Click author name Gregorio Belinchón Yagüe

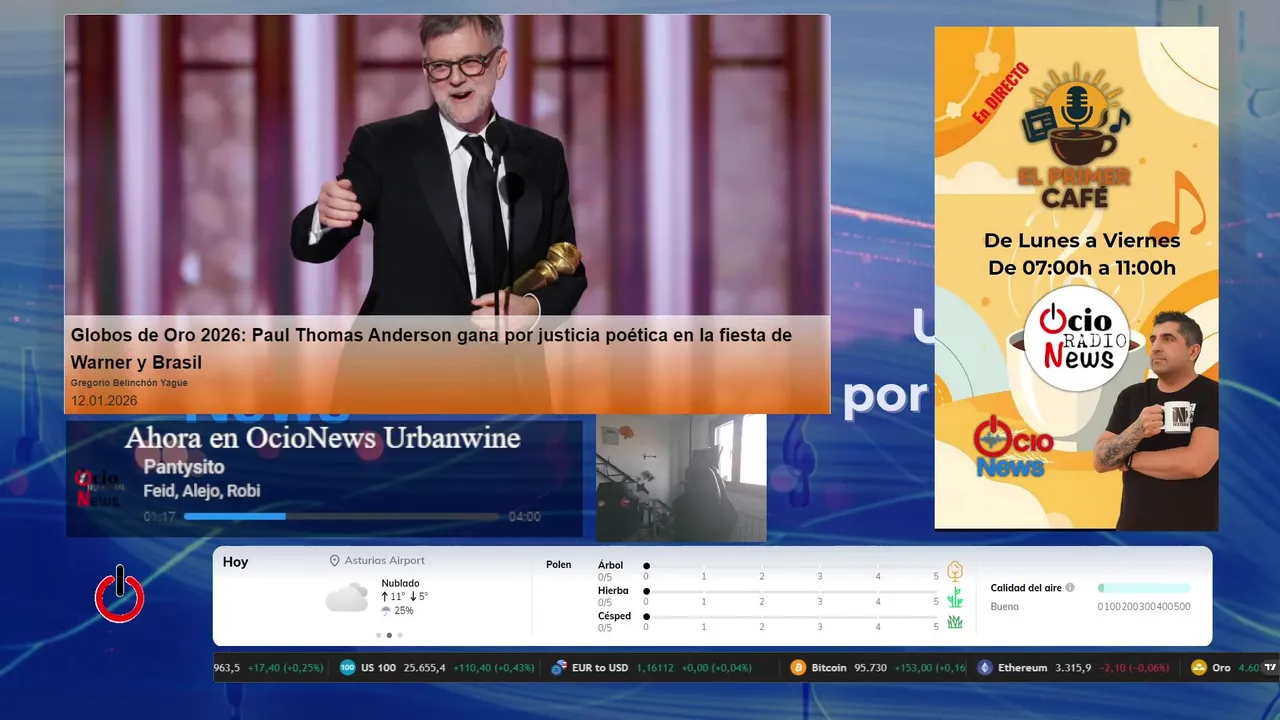click(129, 383)
